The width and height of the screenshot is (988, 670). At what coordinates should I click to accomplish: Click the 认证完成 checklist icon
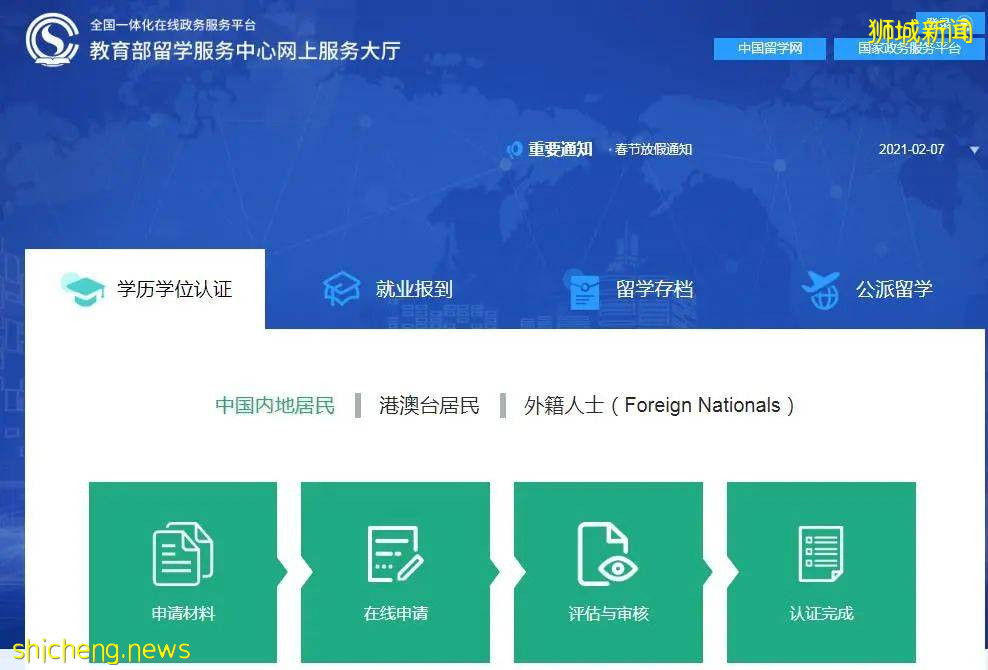[821, 552]
